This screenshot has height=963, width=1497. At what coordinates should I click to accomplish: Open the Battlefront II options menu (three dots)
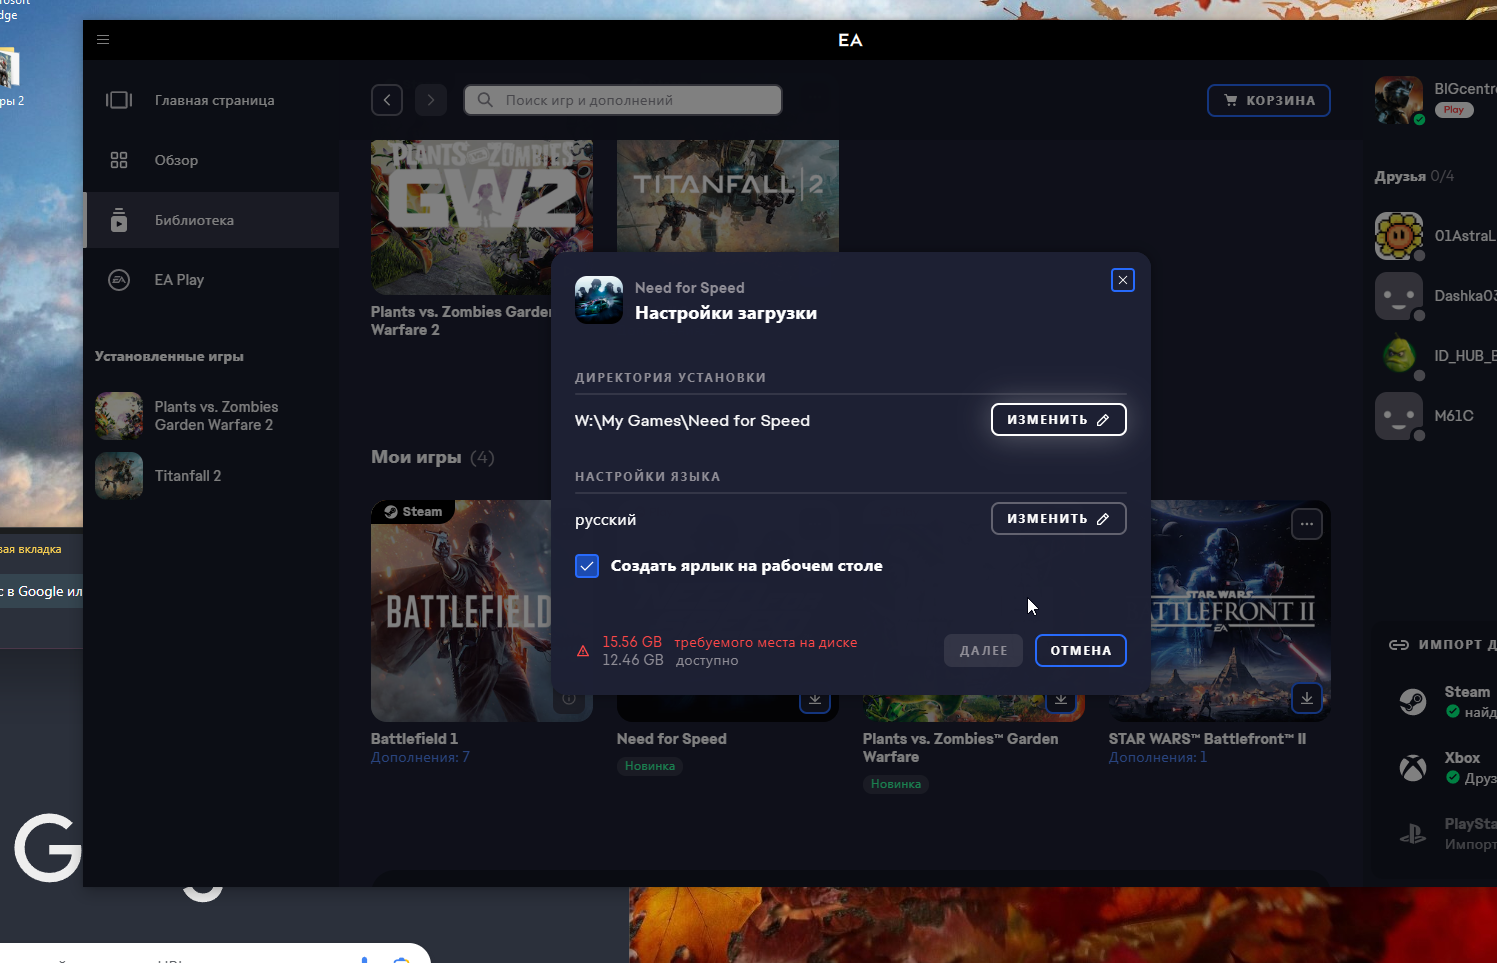click(1307, 524)
